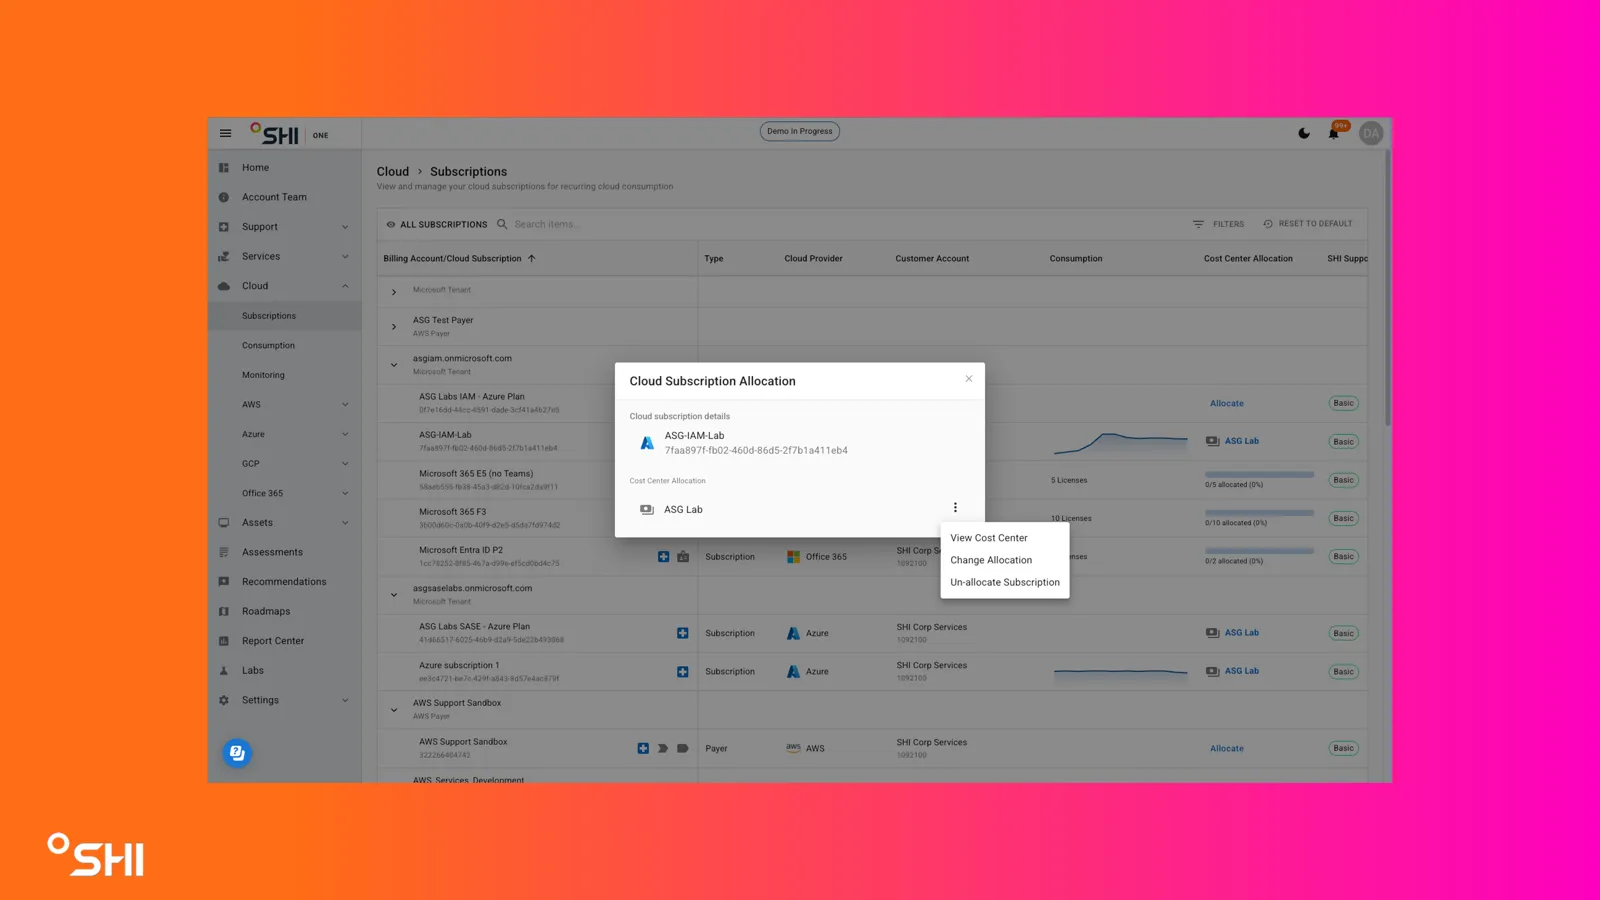
Task: Select Un-allocate Subscription menu option
Action: tap(1005, 582)
